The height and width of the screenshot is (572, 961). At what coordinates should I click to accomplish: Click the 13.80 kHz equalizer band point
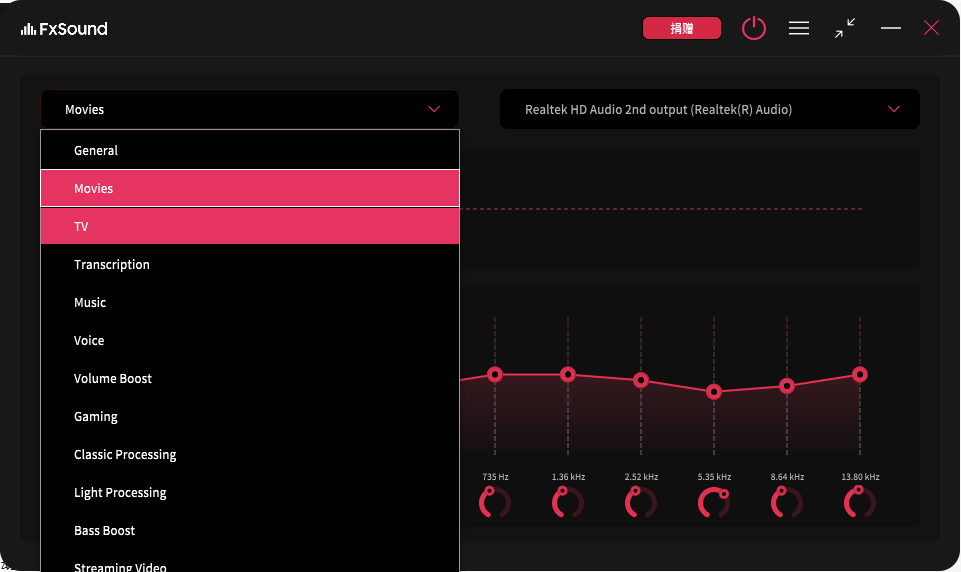click(859, 374)
